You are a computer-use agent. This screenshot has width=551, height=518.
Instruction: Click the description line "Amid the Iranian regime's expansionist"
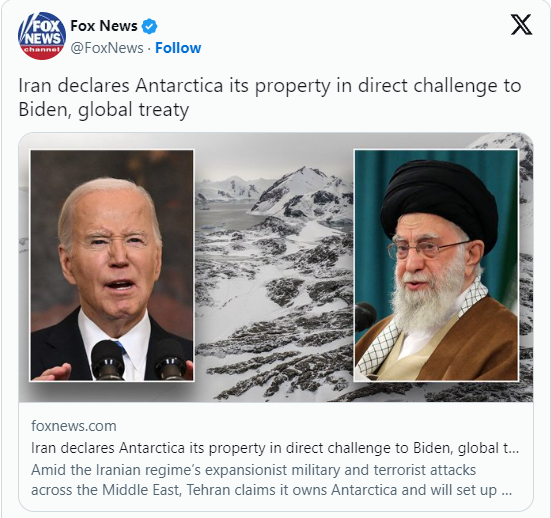[x=253, y=470]
